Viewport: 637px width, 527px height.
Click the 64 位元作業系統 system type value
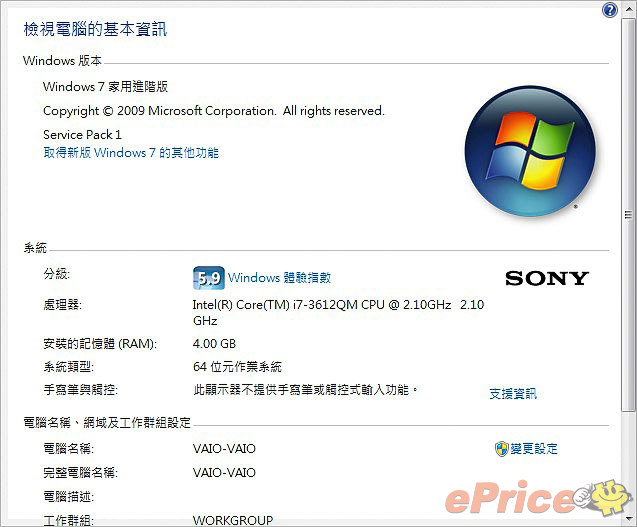(x=237, y=367)
